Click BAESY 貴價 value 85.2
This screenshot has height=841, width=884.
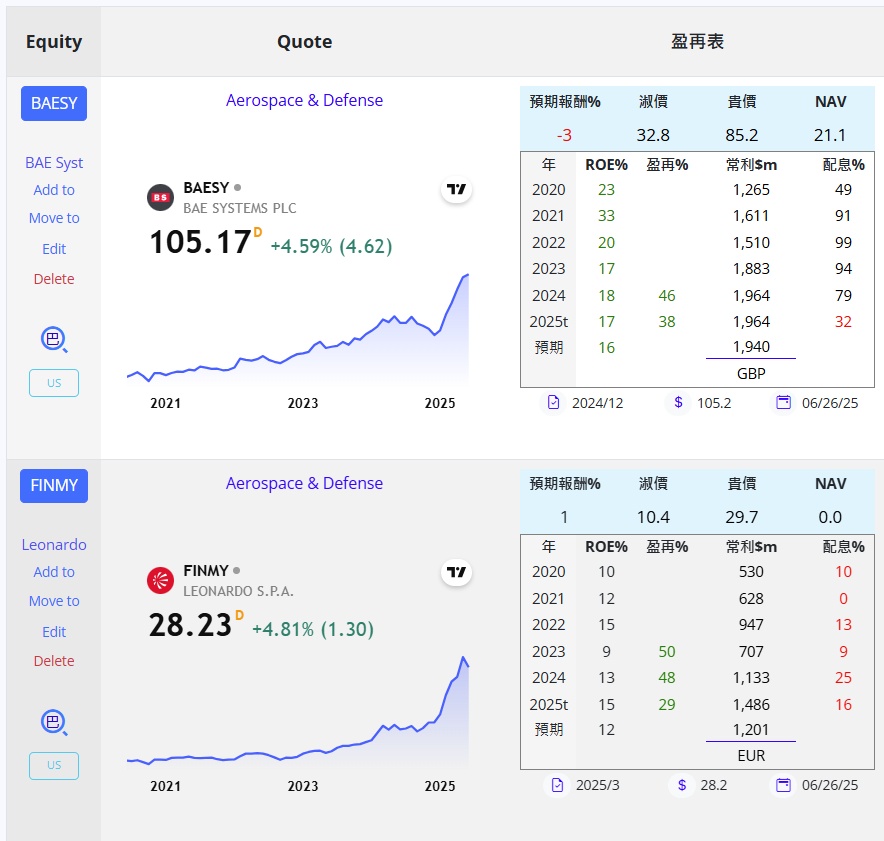(x=742, y=135)
